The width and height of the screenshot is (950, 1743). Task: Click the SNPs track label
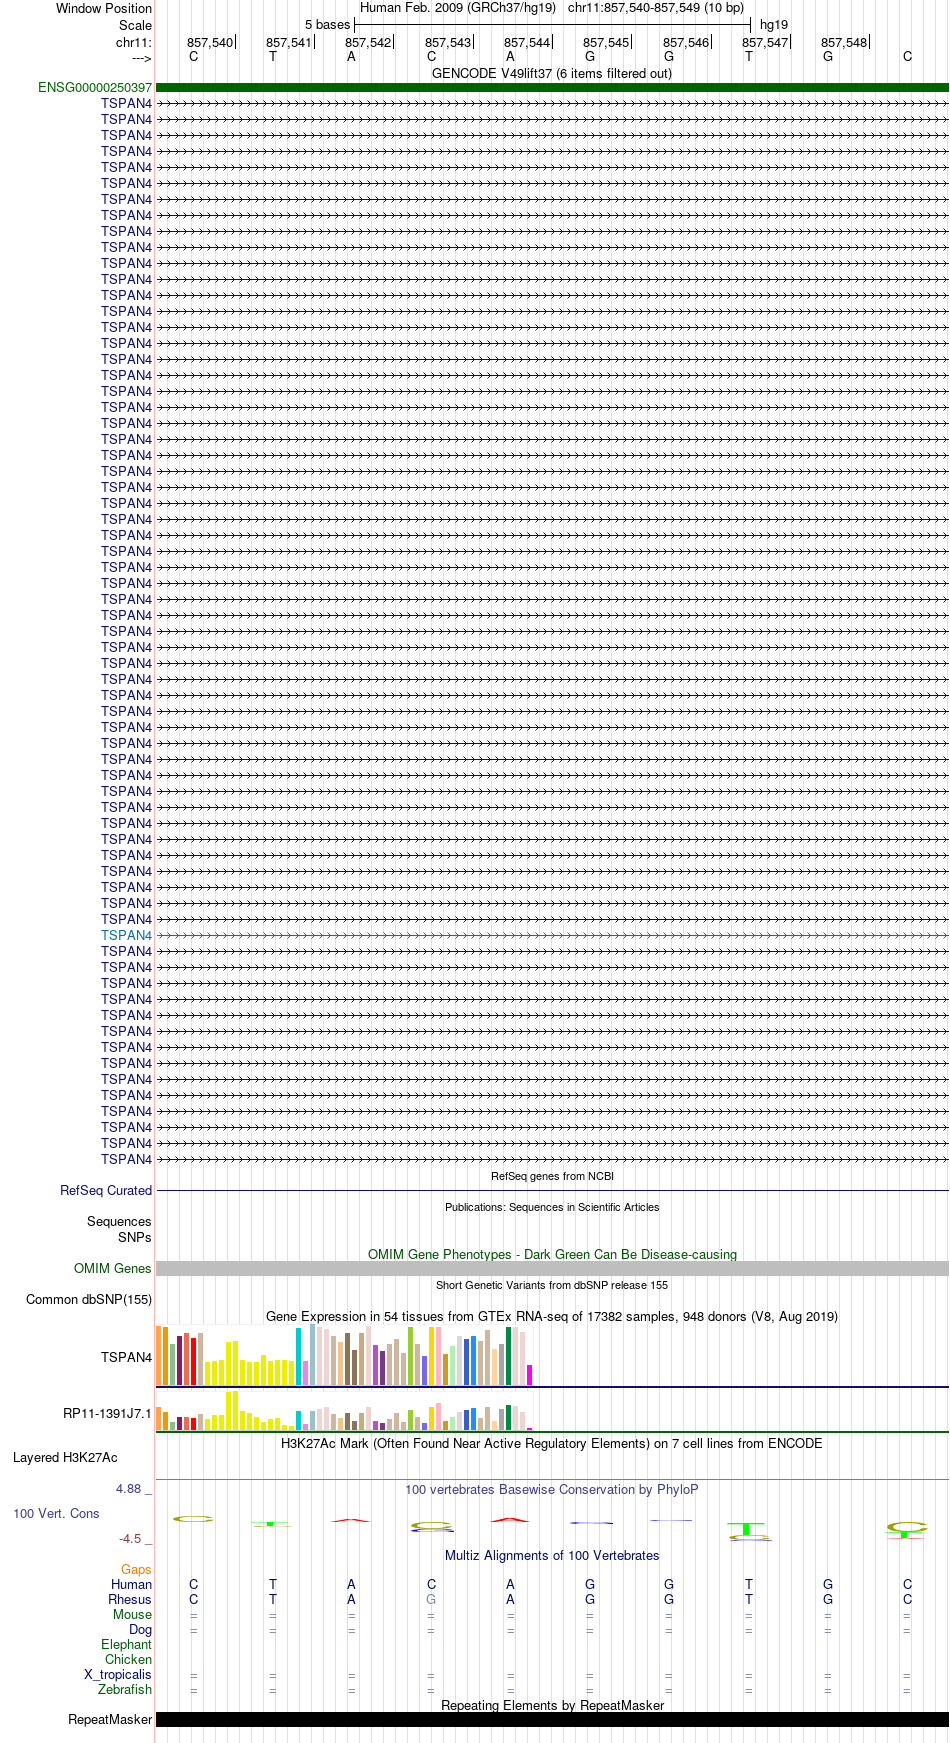pyautogui.click(x=134, y=1237)
